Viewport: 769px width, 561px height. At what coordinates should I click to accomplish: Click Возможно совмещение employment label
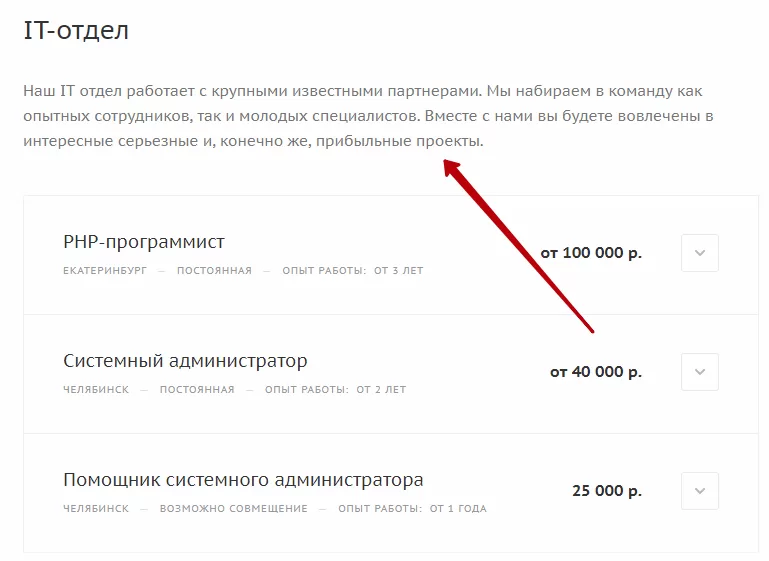(x=233, y=509)
